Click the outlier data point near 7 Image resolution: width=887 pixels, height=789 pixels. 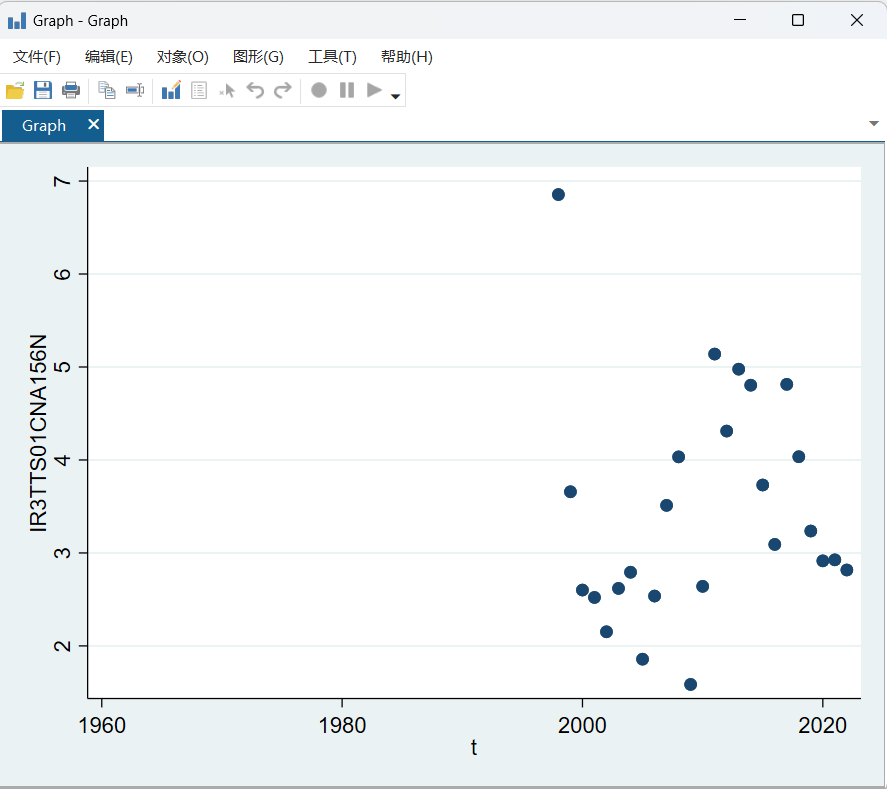558,195
